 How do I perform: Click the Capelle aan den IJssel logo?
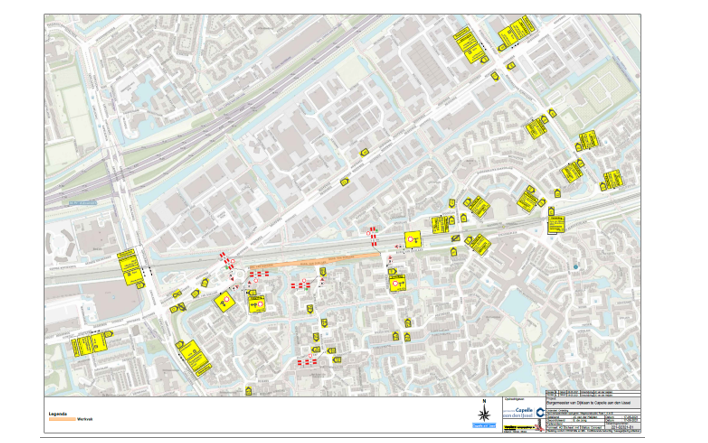pos(521,411)
